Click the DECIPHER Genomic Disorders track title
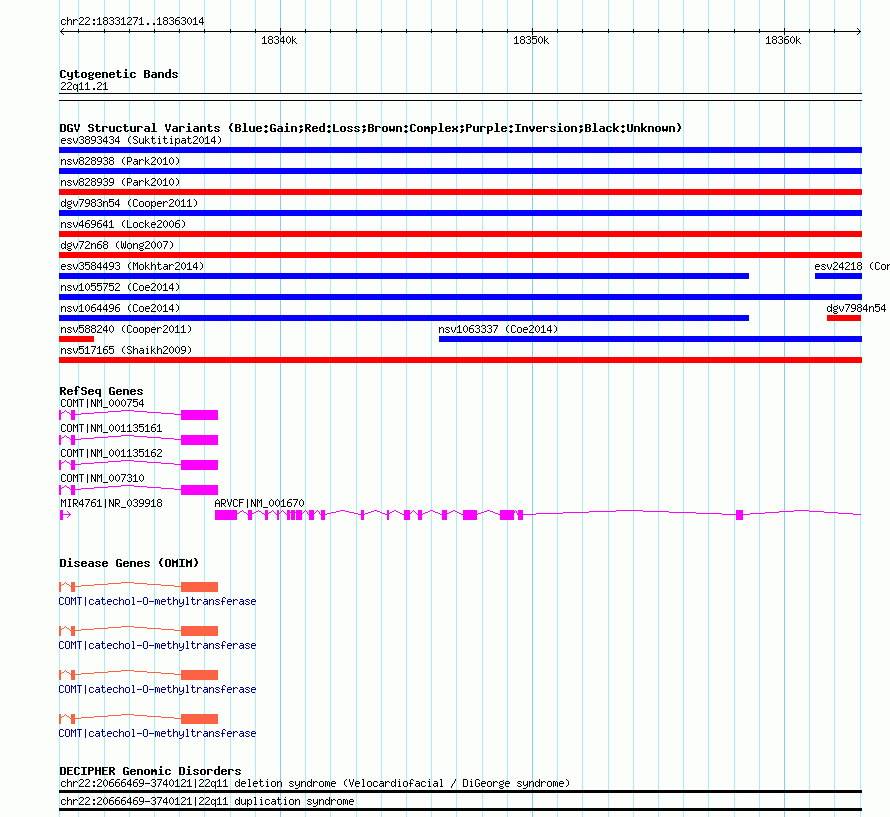 [150, 770]
